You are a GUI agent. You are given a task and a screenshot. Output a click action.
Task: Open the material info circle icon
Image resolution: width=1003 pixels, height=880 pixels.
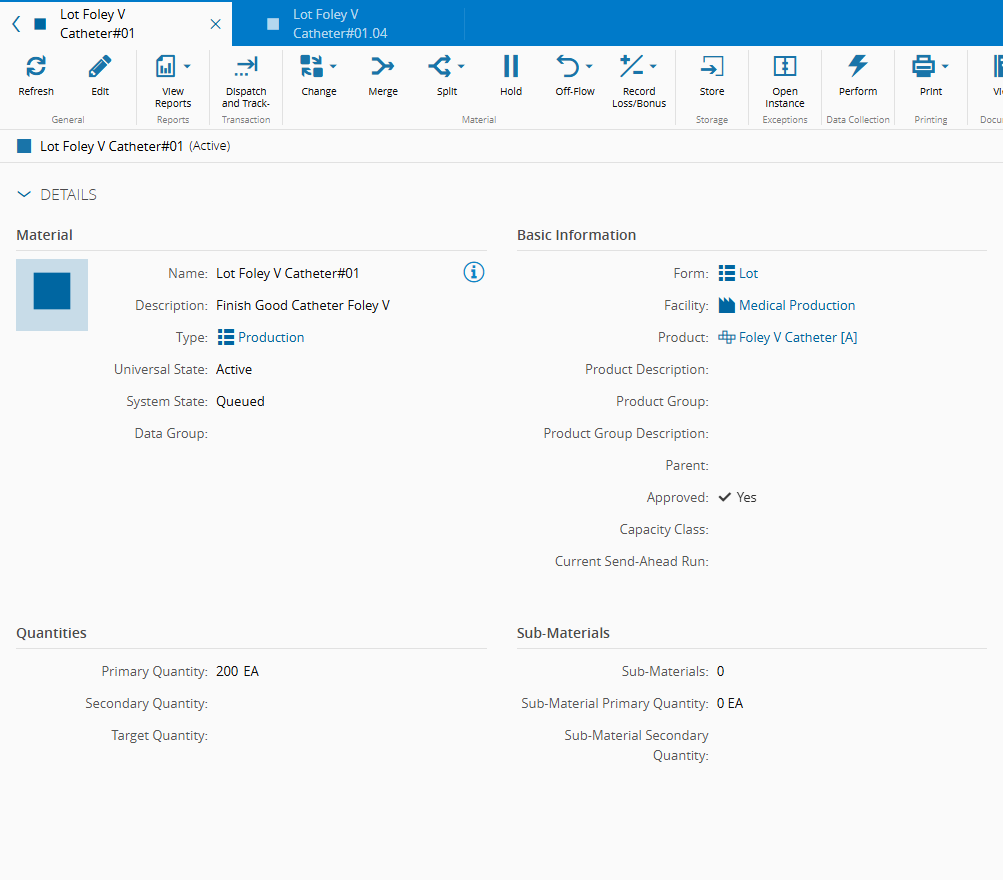pyautogui.click(x=474, y=272)
